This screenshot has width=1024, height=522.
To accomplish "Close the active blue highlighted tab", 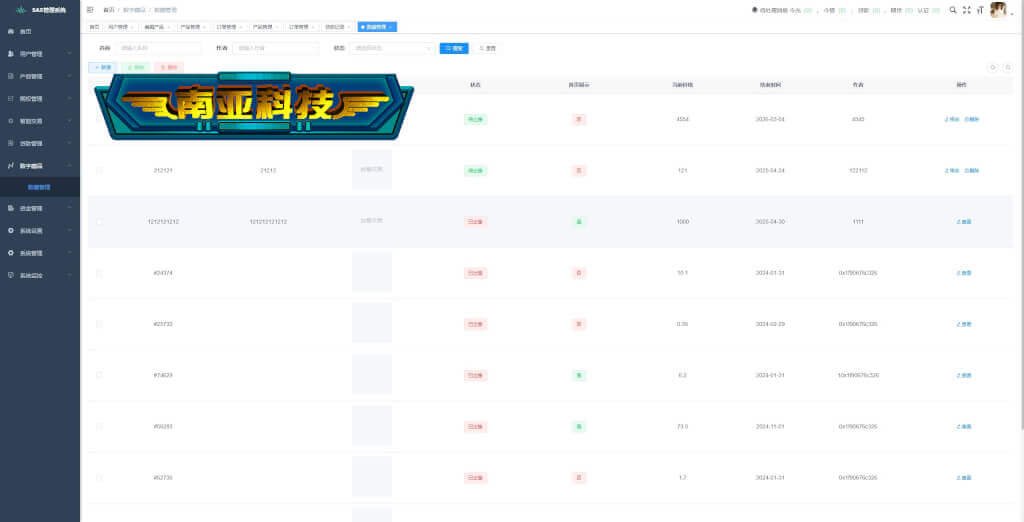I will [x=391, y=27].
